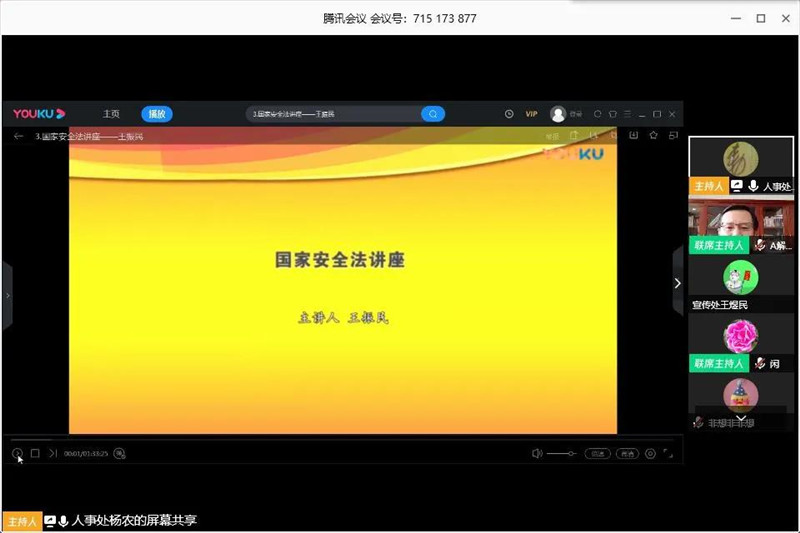Click the share icon over the video
800x533 pixels.
[x=574, y=135]
